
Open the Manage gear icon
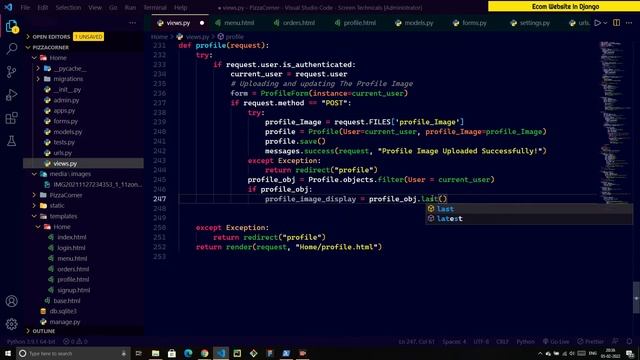[x=11, y=324]
